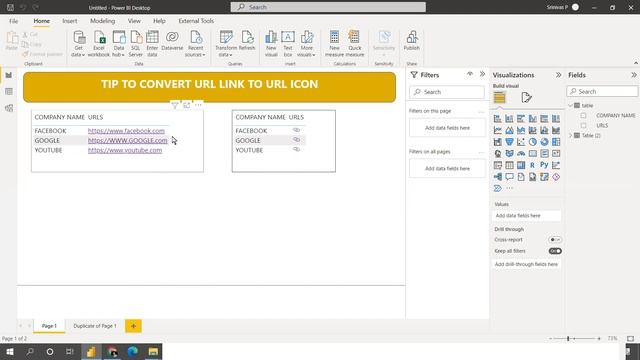640x360 pixels.
Task: Select Format page paint icon
Action: click(527, 98)
